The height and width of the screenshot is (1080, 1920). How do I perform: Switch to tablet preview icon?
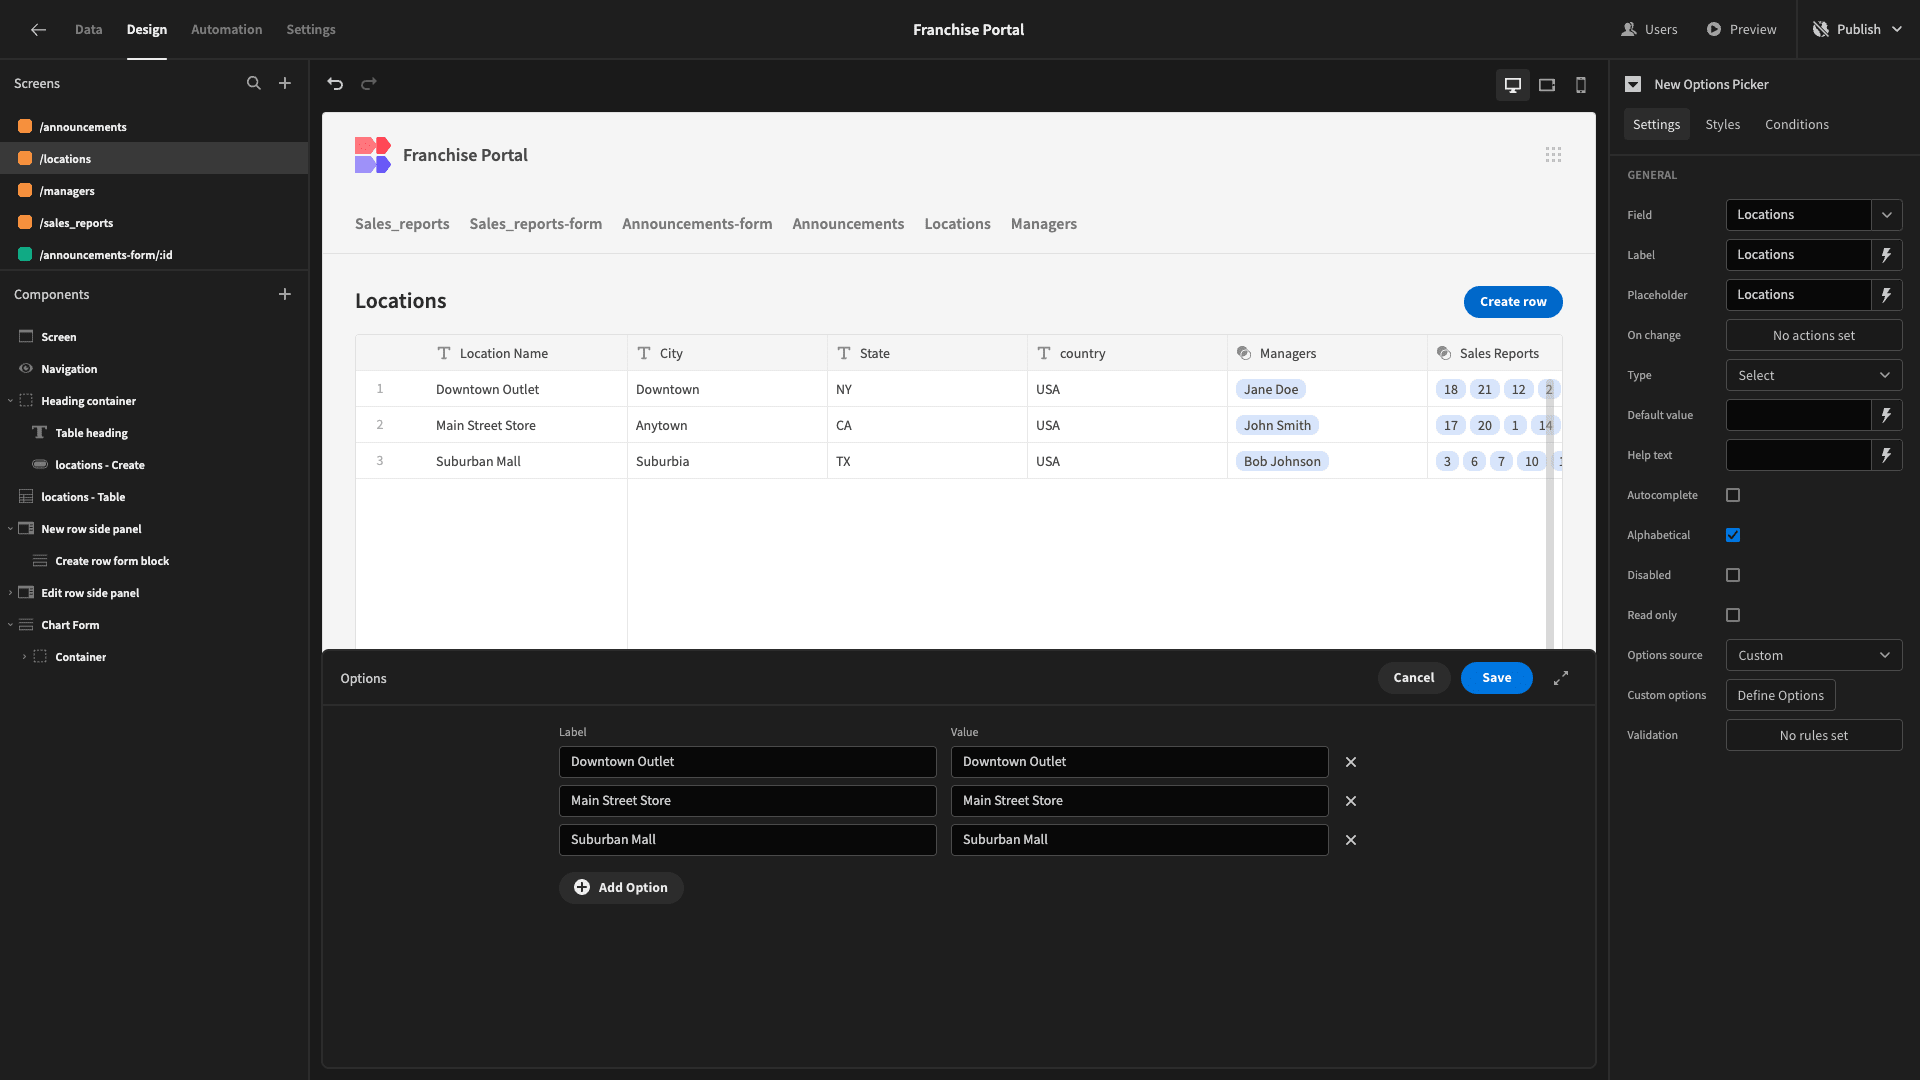(x=1547, y=85)
